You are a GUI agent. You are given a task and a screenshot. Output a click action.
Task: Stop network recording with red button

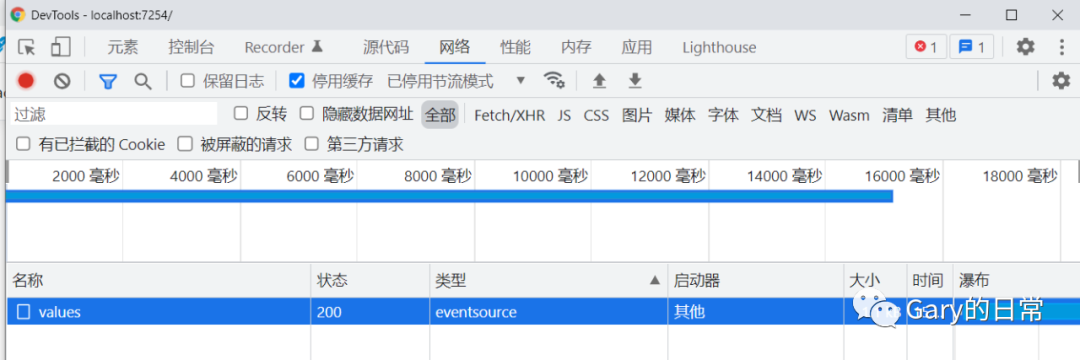point(26,81)
